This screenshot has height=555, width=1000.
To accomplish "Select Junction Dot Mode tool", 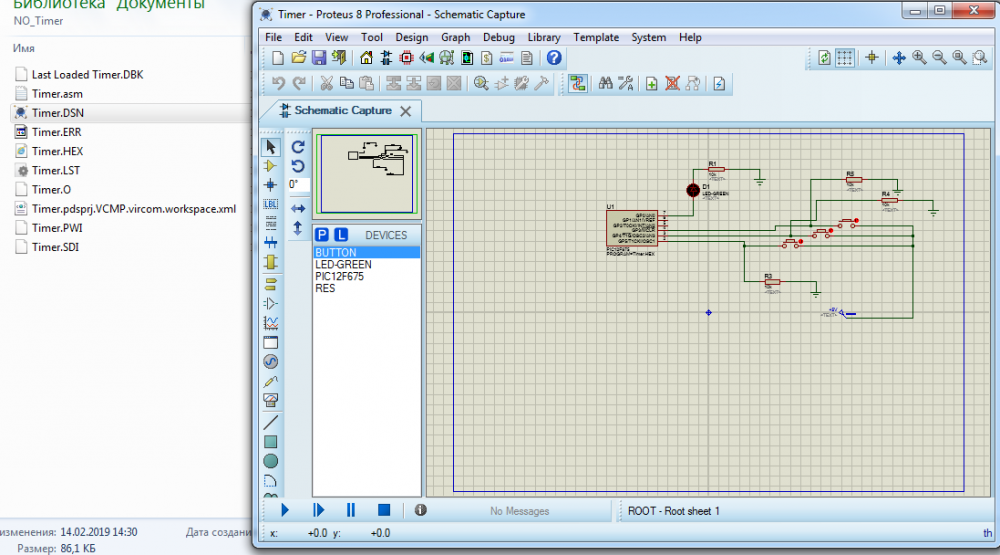I will coord(270,186).
